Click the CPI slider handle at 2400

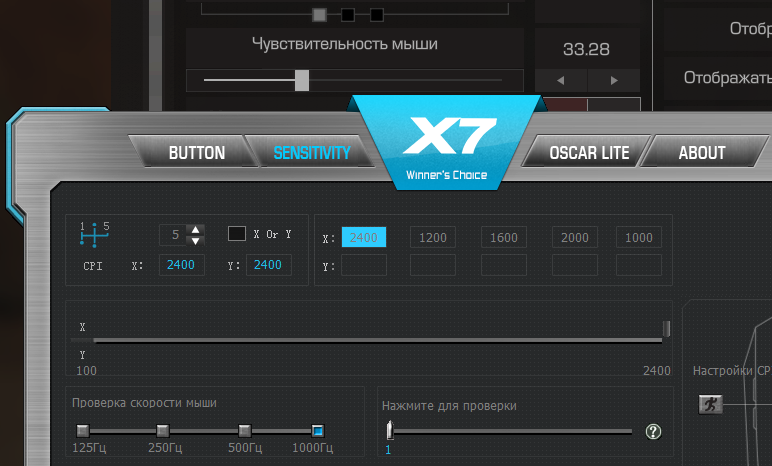[666, 329]
